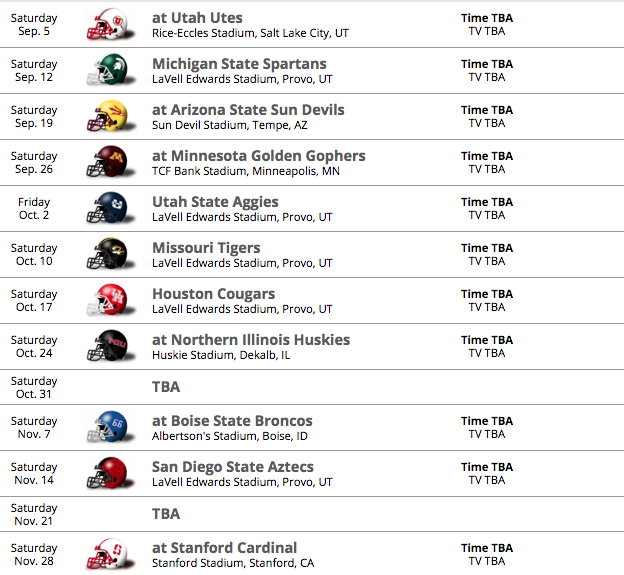Click the Michigan State Spartans helmet

pos(106,71)
